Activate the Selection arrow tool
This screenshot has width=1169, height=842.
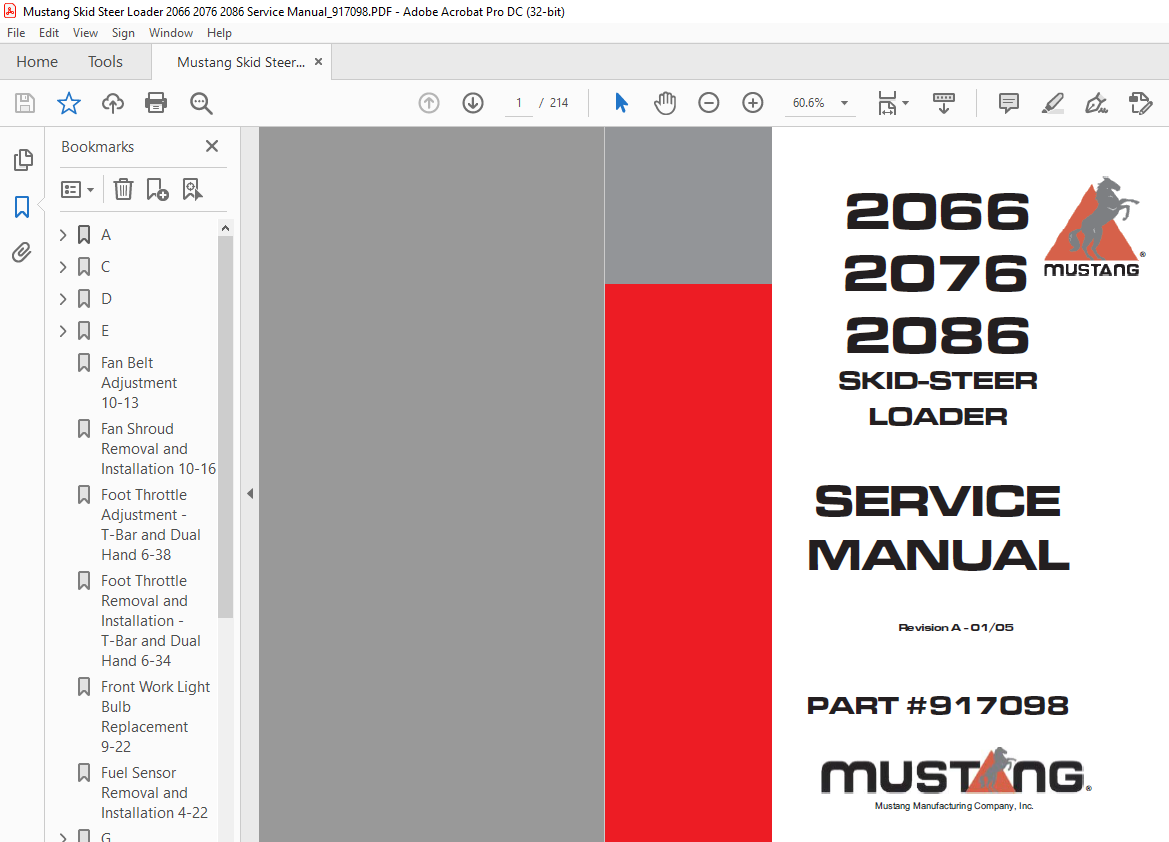(x=621, y=103)
